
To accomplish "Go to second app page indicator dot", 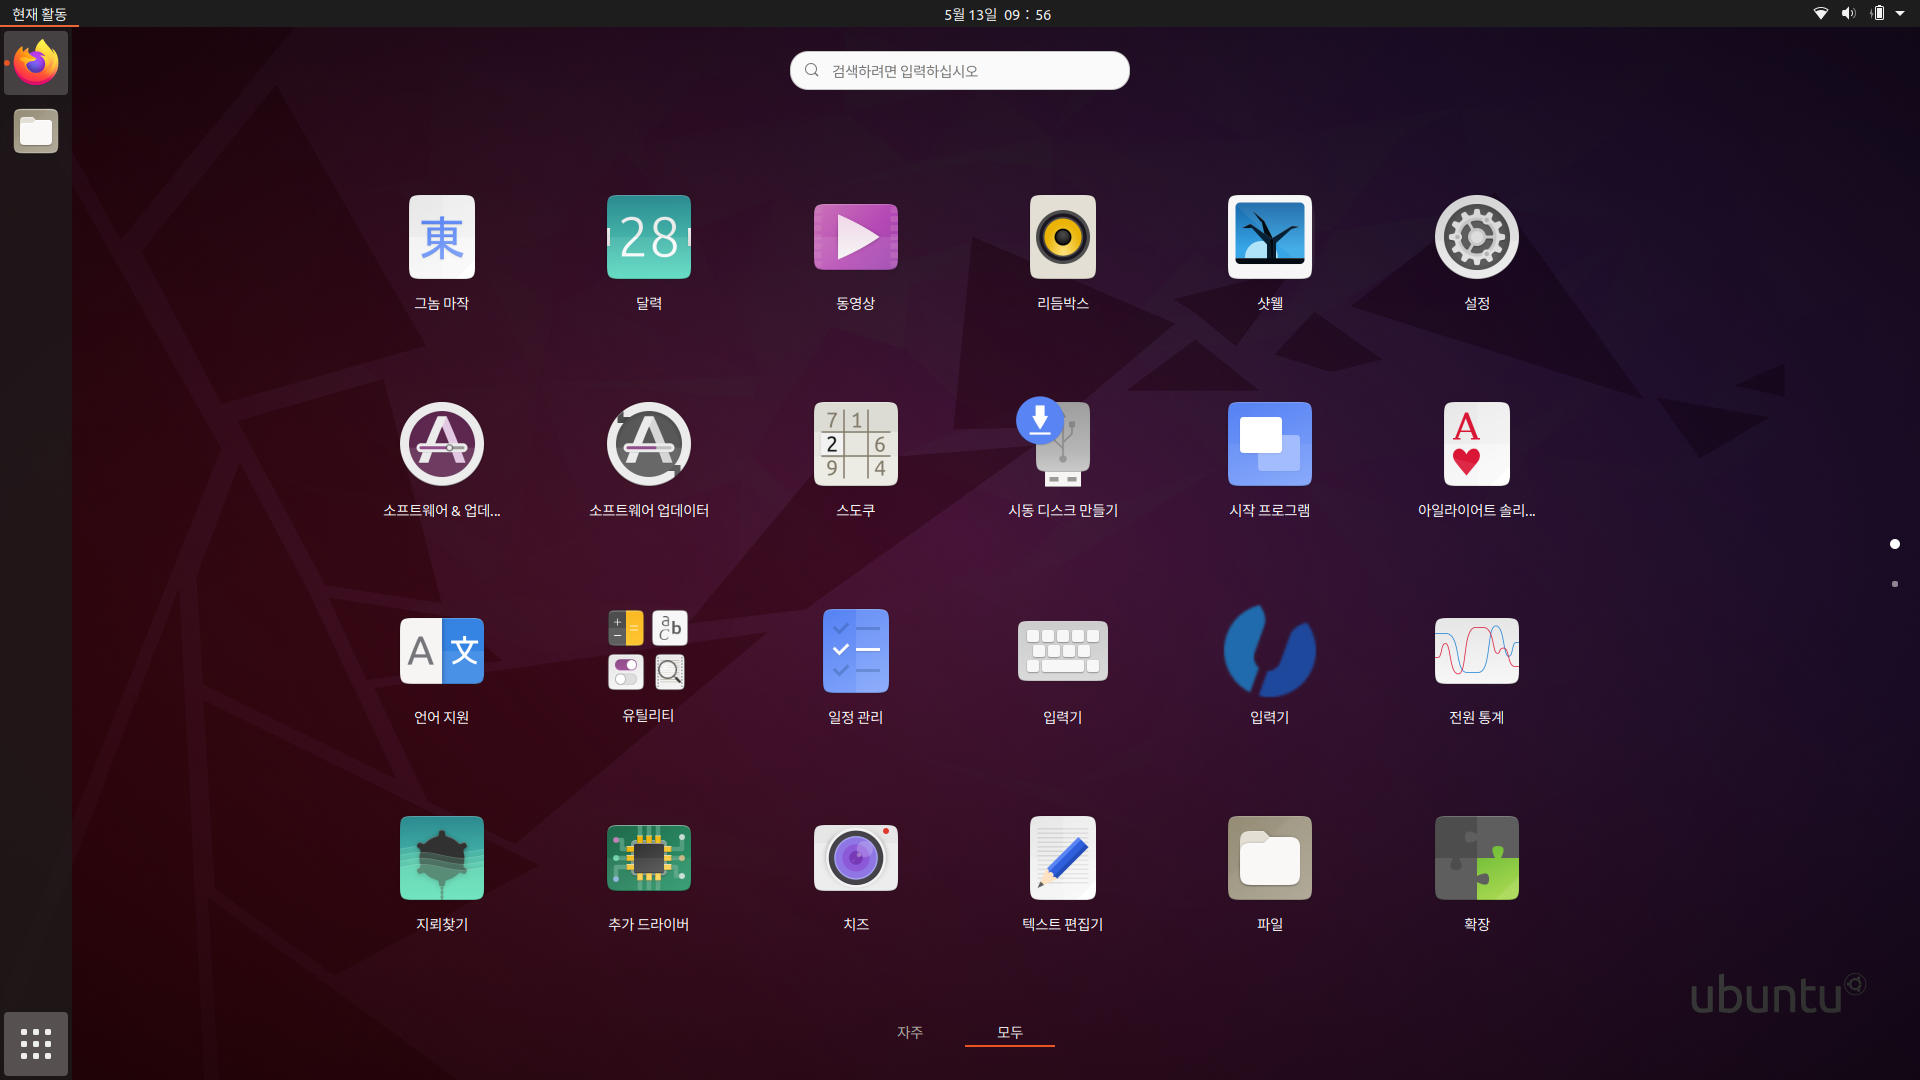I will 1895,584.
